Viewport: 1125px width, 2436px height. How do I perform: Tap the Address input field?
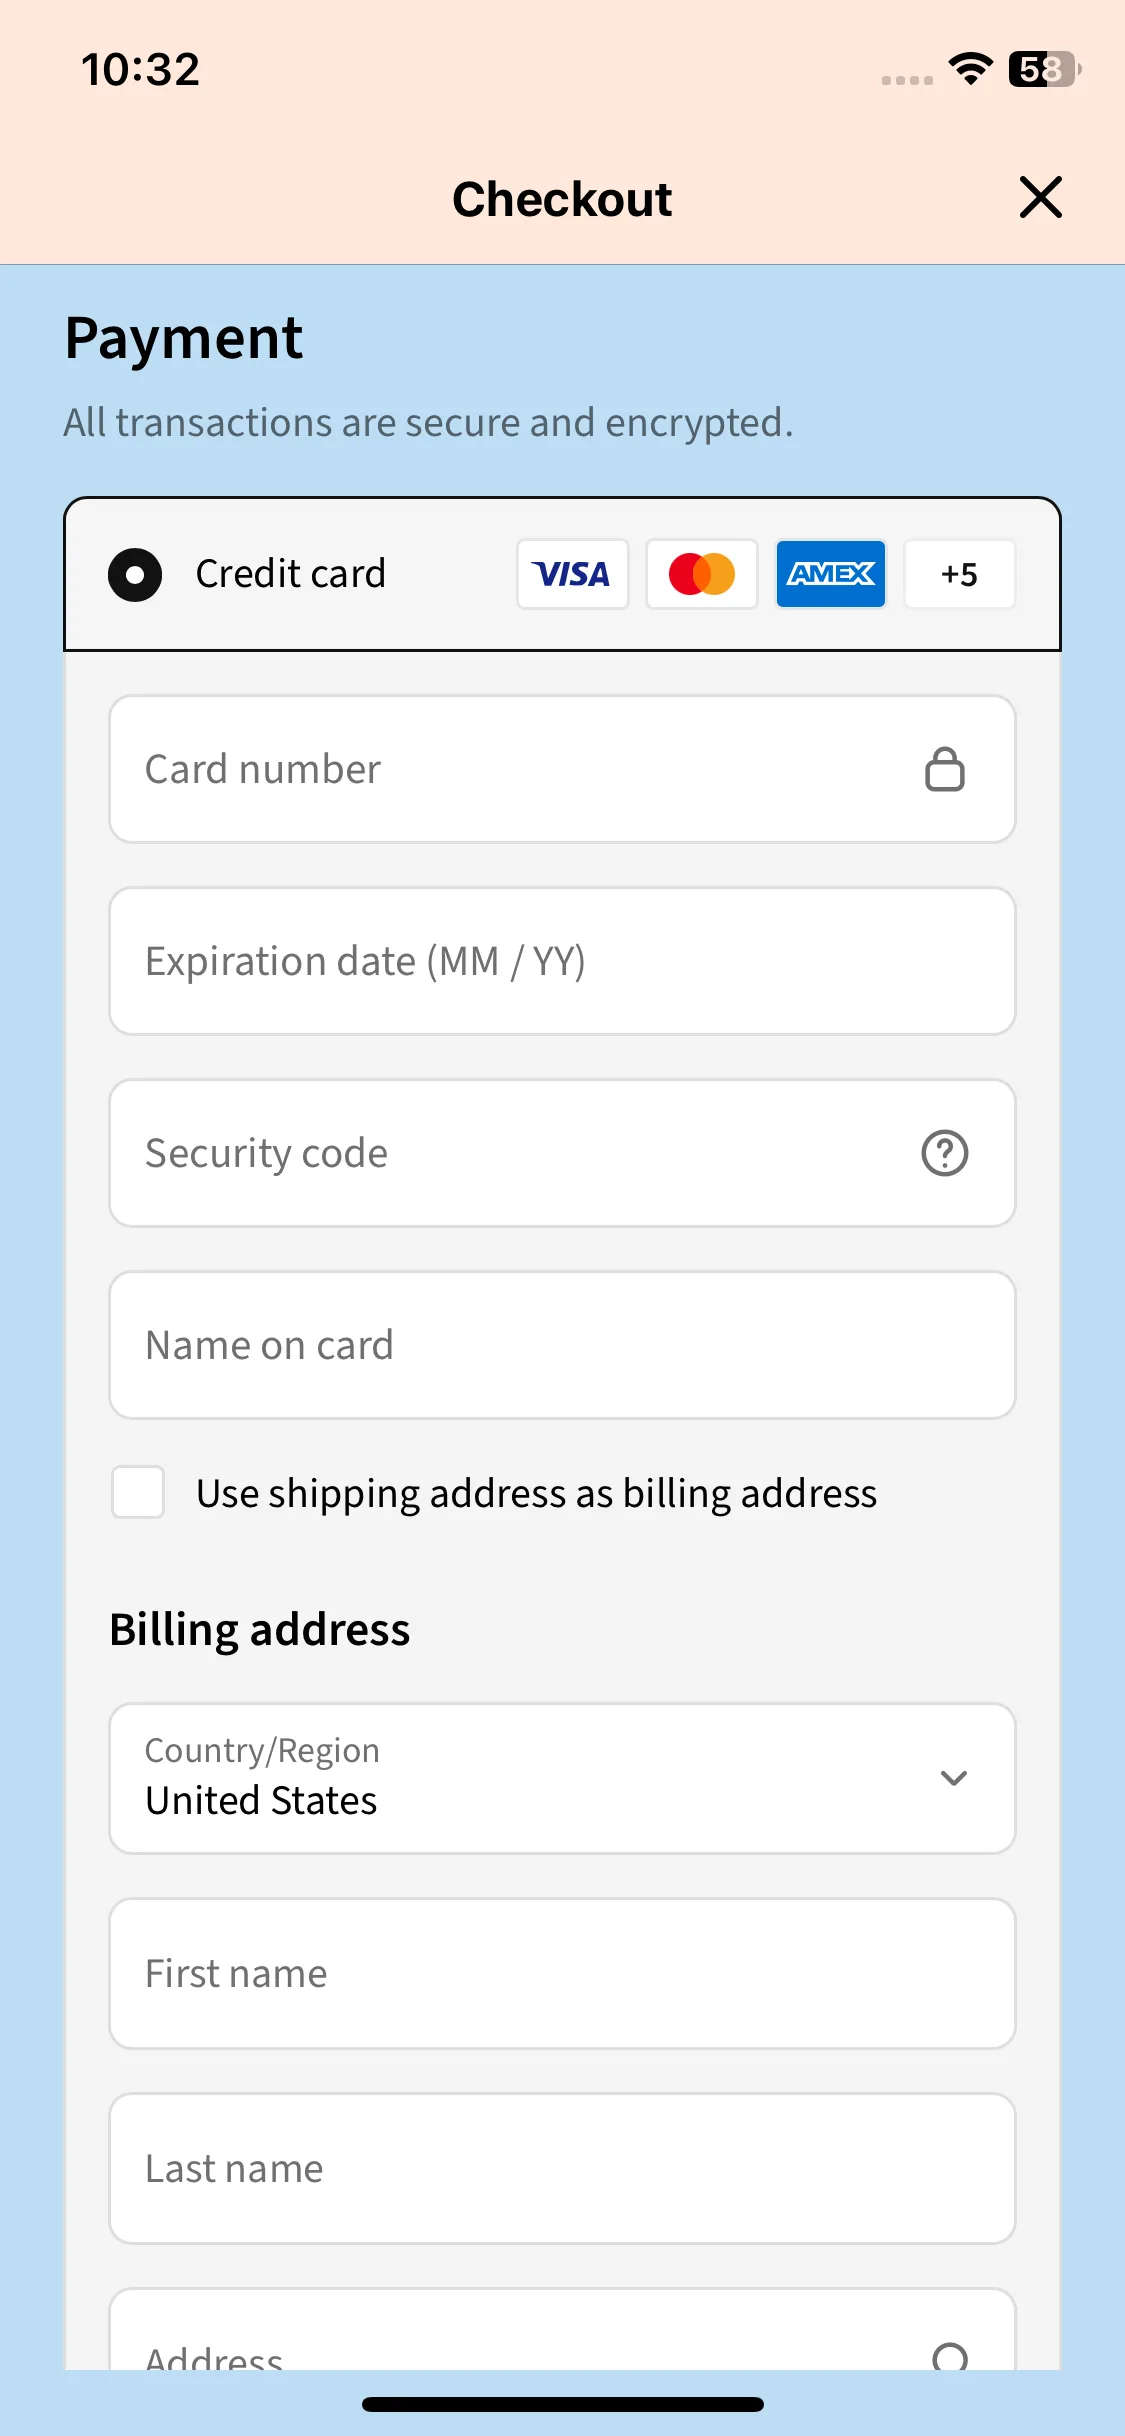[562, 2330]
